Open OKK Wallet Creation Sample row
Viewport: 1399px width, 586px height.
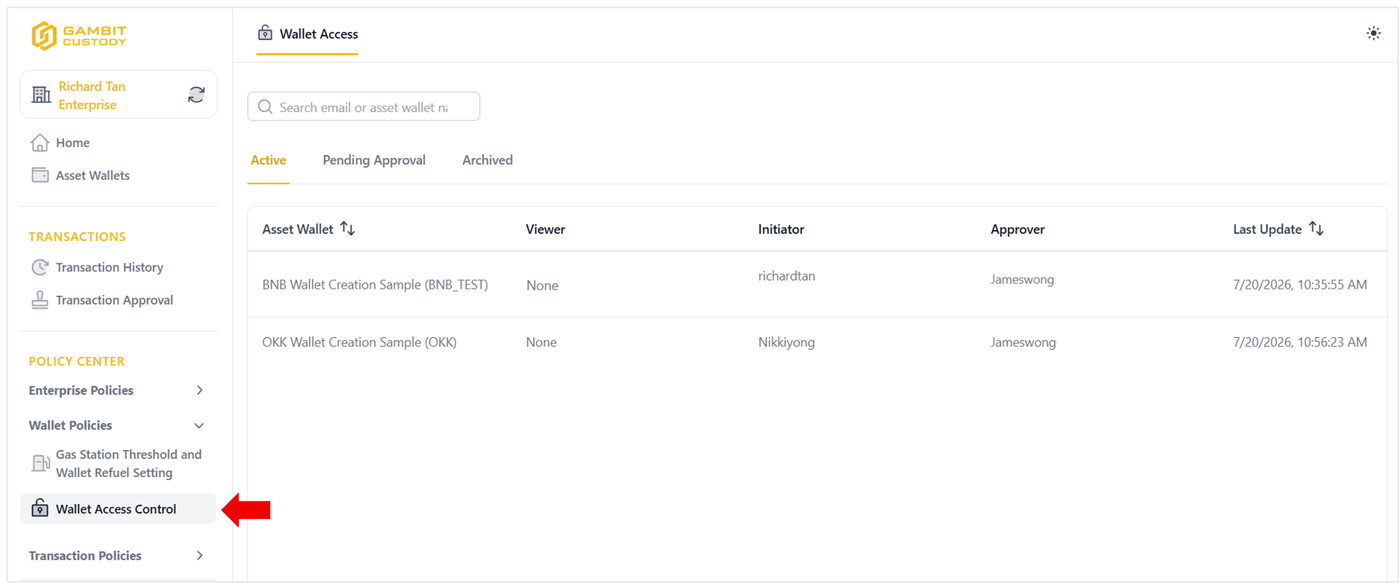click(817, 342)
